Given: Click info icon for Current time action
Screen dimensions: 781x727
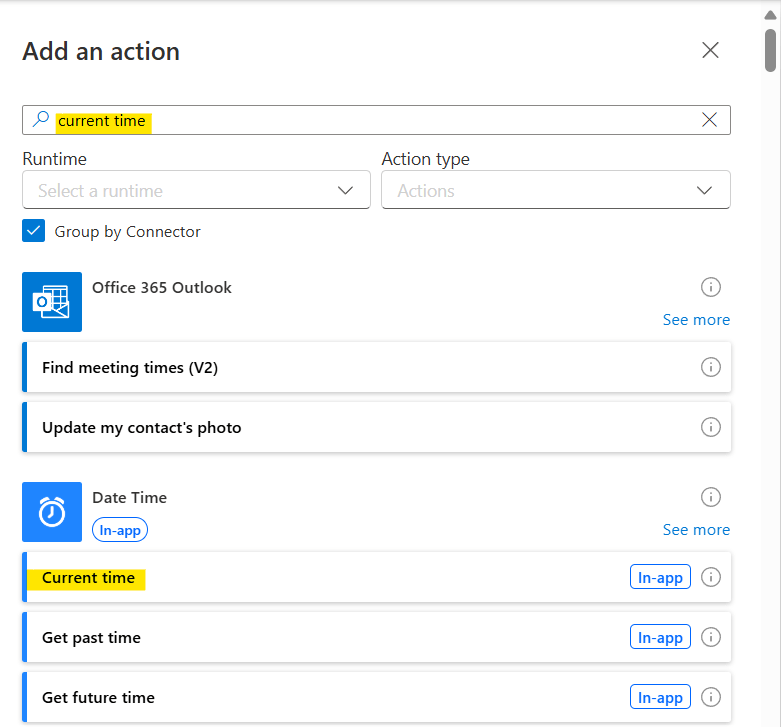Looking at the screenshot, I should click(710, 577).
